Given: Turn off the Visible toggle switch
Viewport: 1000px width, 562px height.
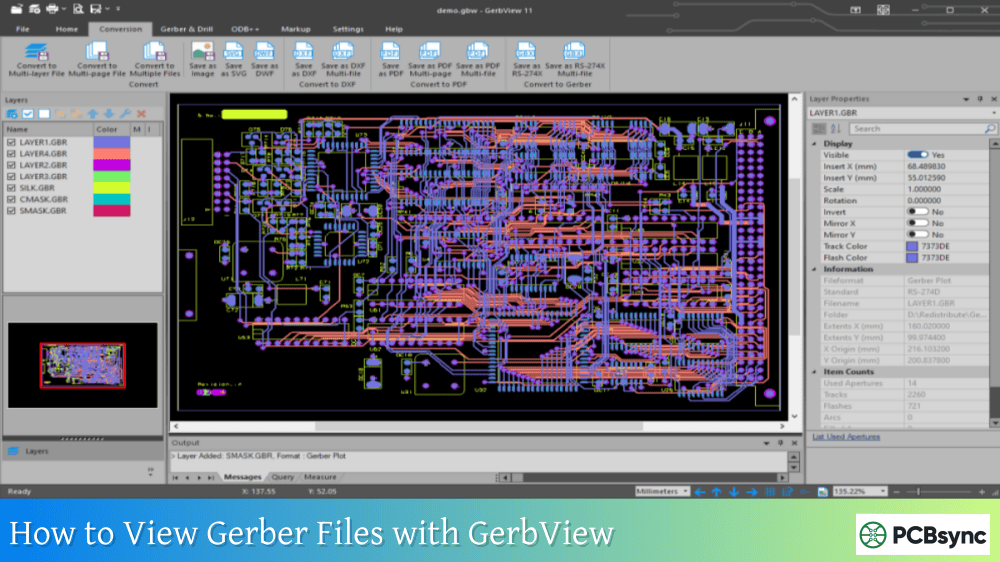Looking at the screenshot, I should coord(916,155).
